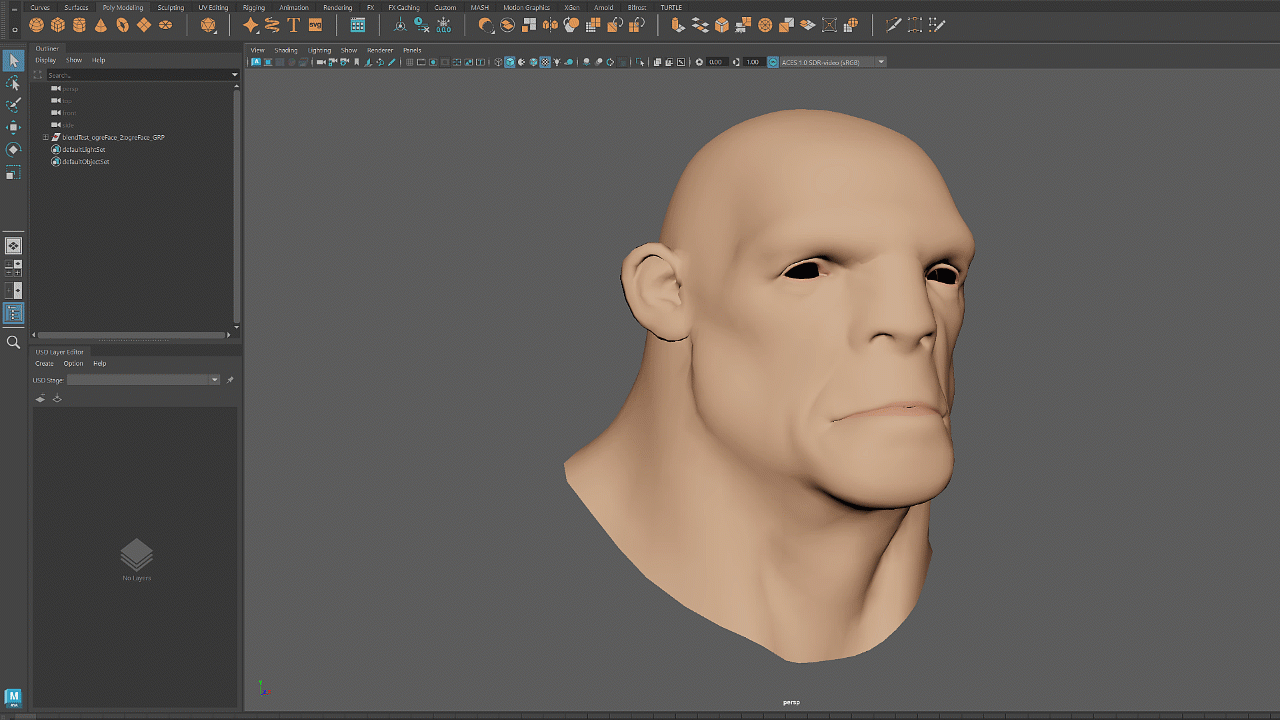Click the highlighted Outliner icon in the sidebar

coord(13,312)
